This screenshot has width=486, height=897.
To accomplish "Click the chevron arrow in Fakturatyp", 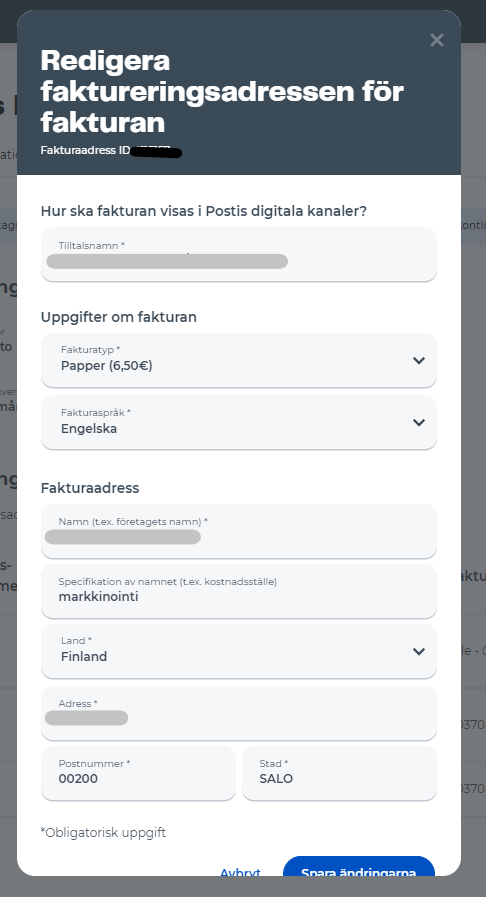I will coord(419,360).
